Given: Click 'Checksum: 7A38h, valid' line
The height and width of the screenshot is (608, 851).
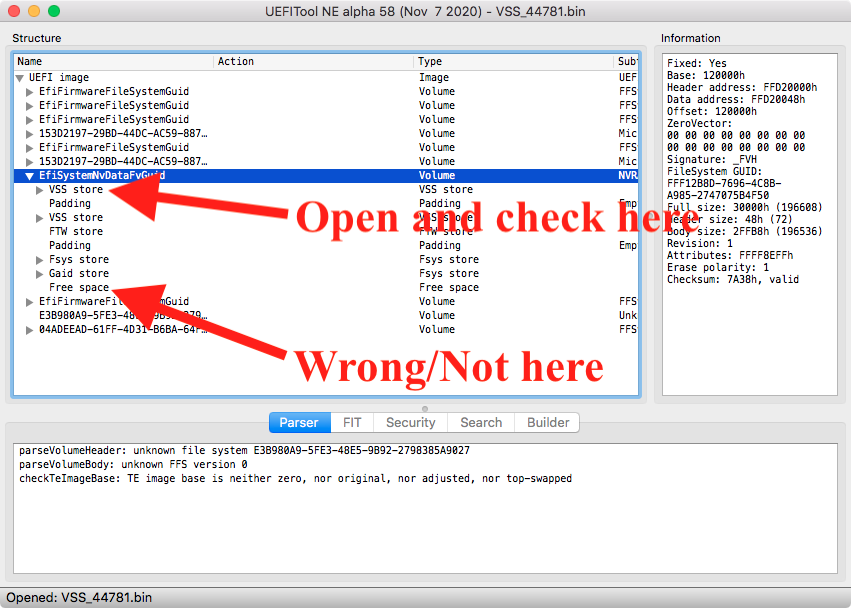Looking at the screenshot, I should [x=733, y=279].
